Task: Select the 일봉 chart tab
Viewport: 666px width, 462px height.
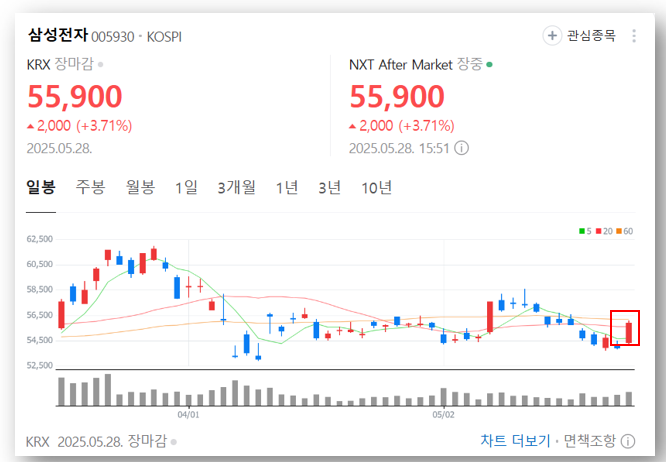Action: (x=41, y=187)
